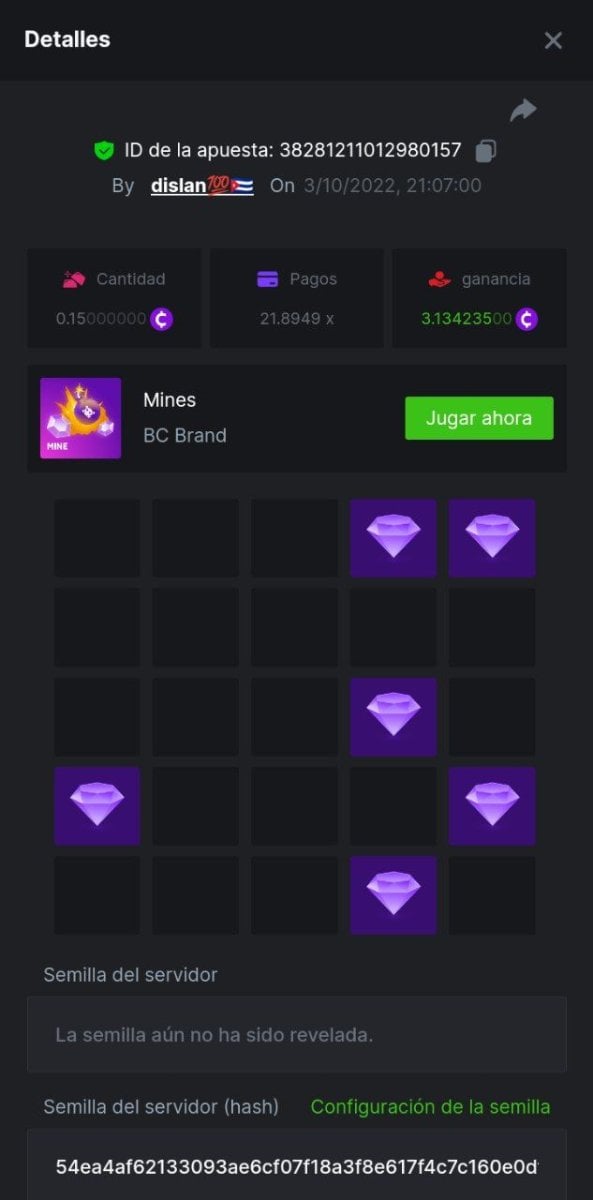Click the server seed hash field

click(x=297, y=1165)
